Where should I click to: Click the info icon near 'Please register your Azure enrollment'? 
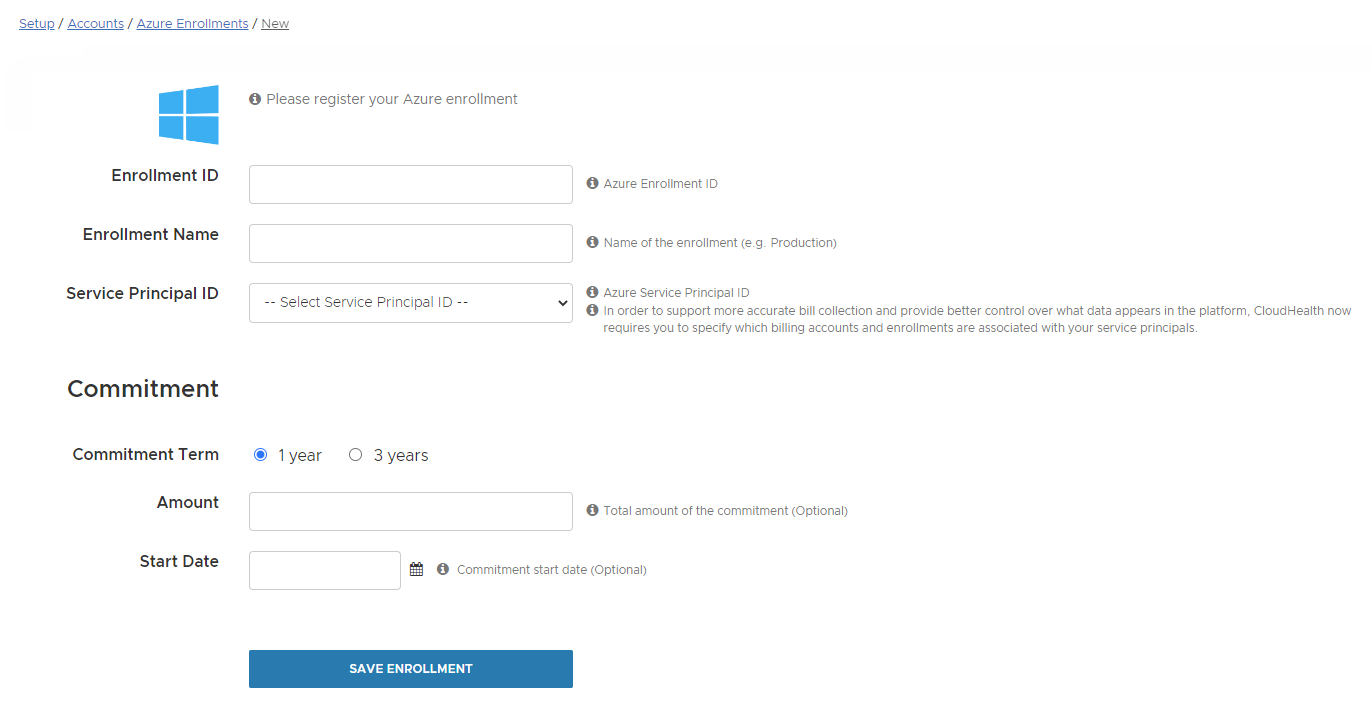click(x=254, y=98)
